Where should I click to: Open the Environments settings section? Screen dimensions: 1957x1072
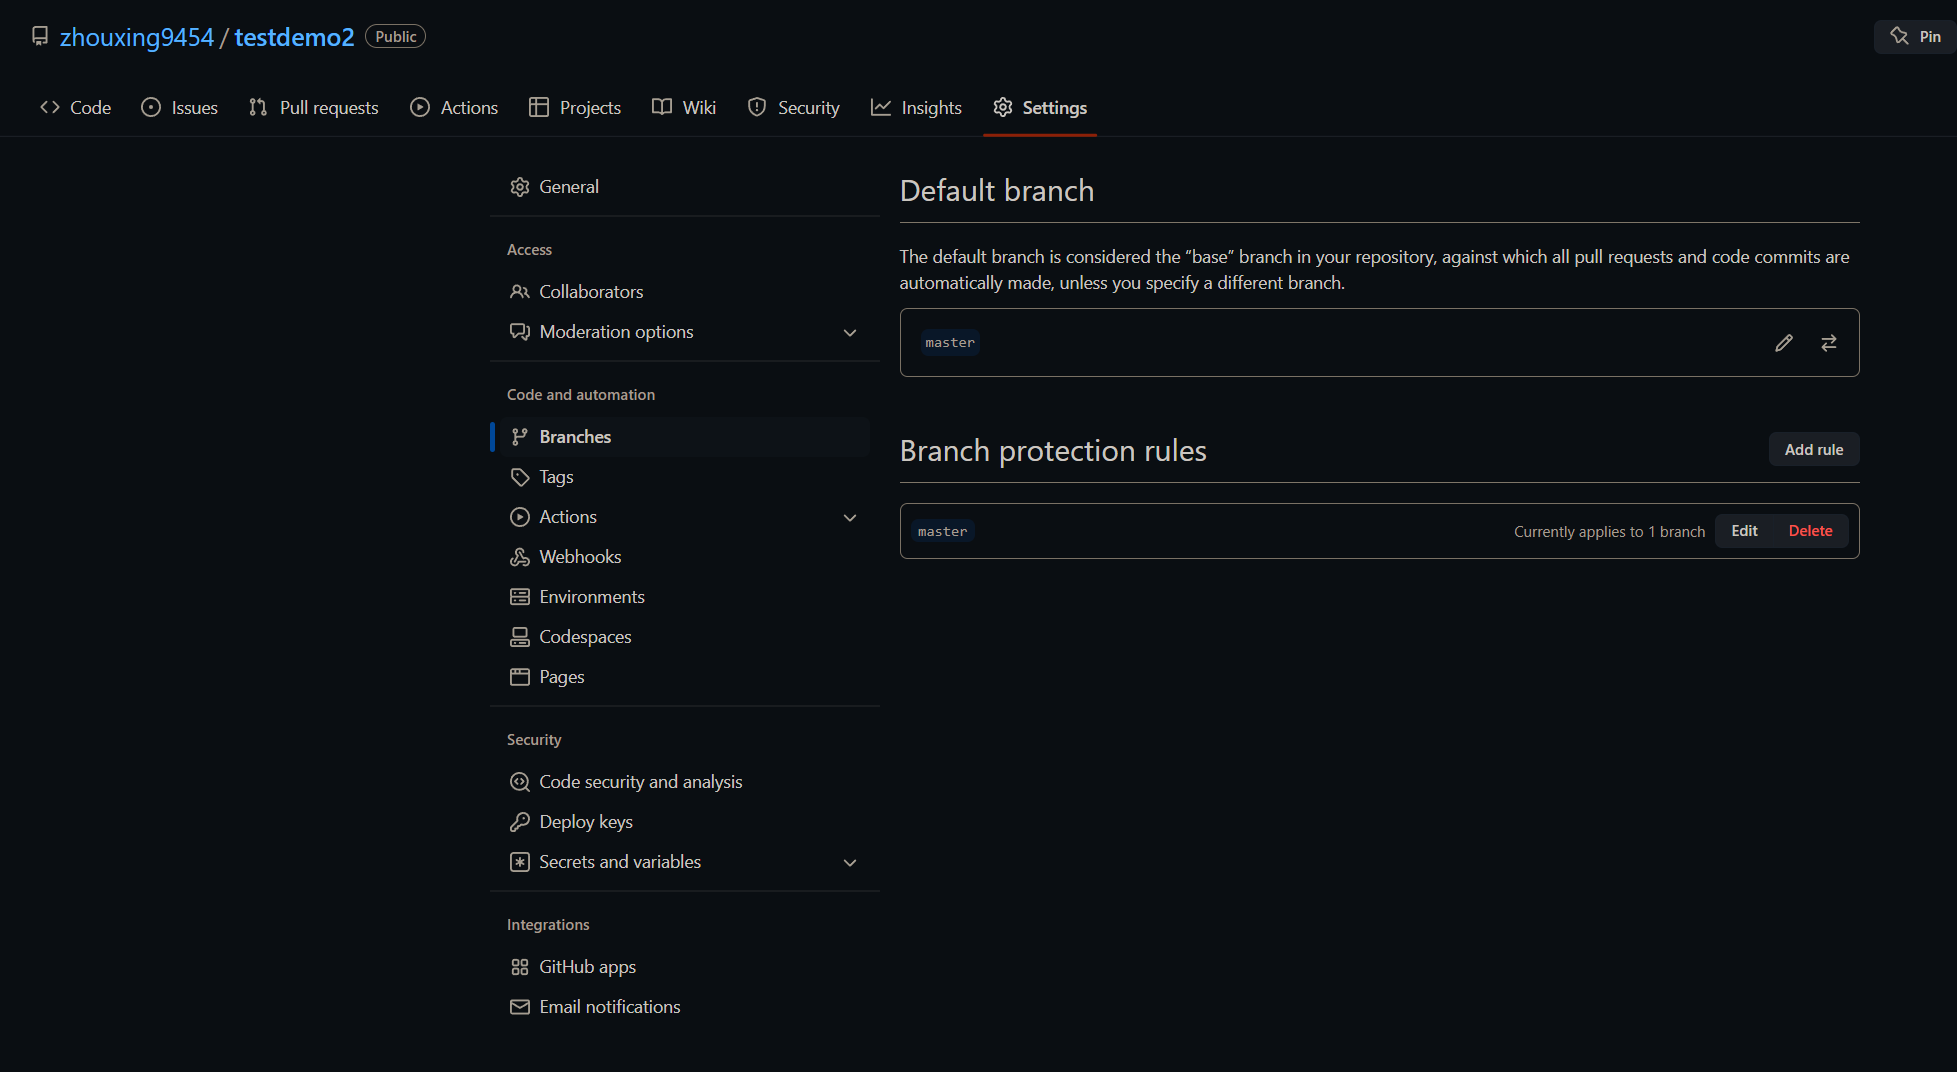point(591,597)
